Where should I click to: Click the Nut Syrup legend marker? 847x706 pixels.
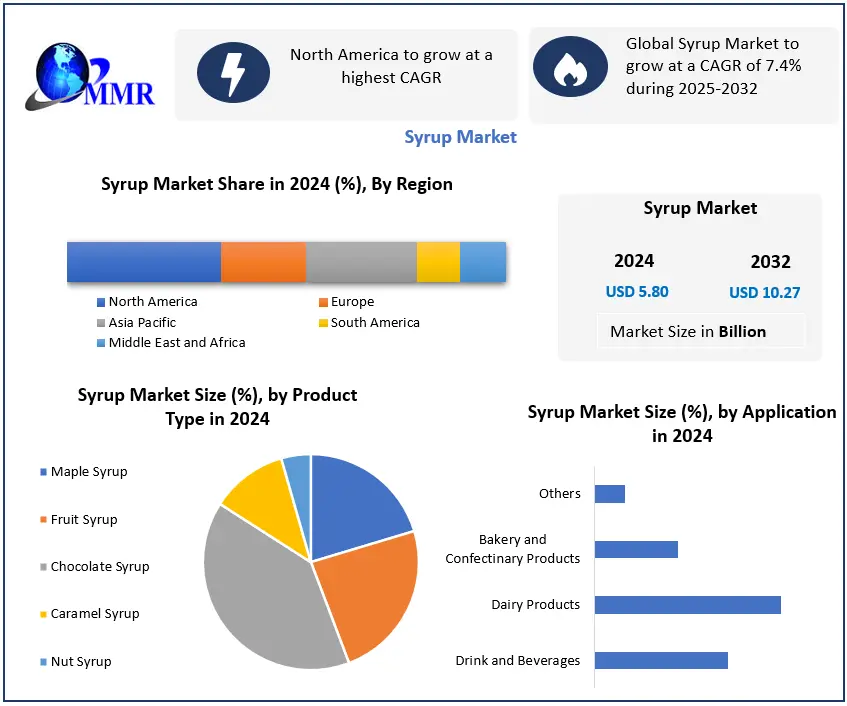[43, 662]
